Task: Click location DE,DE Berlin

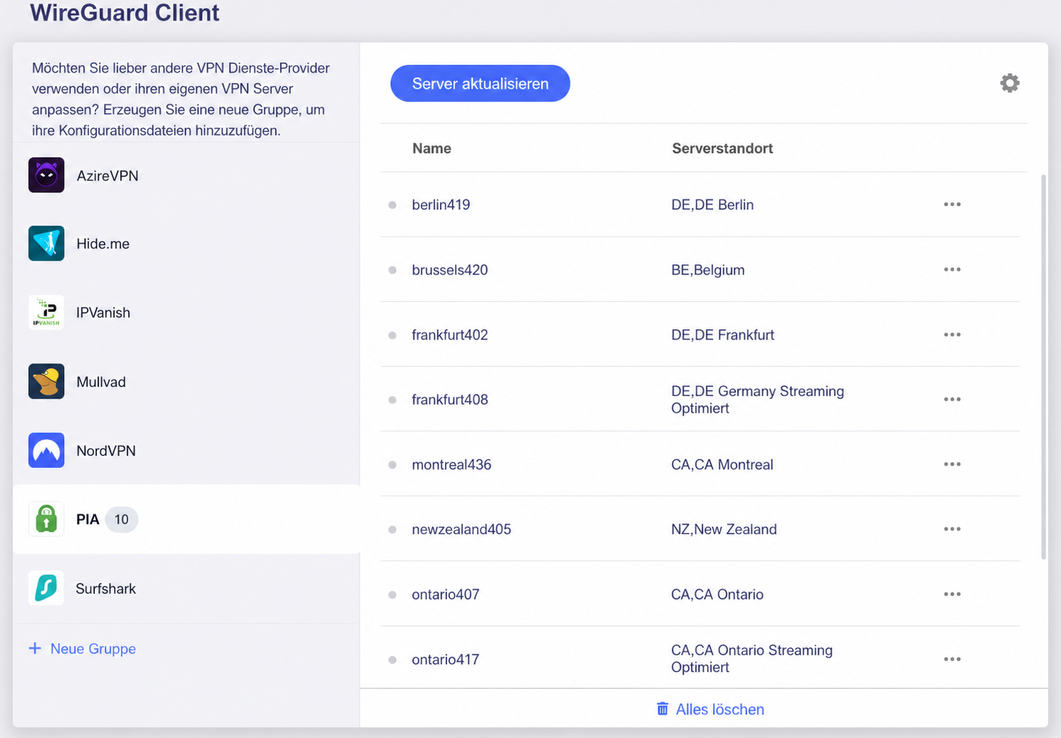Action: tap(712, 204)
